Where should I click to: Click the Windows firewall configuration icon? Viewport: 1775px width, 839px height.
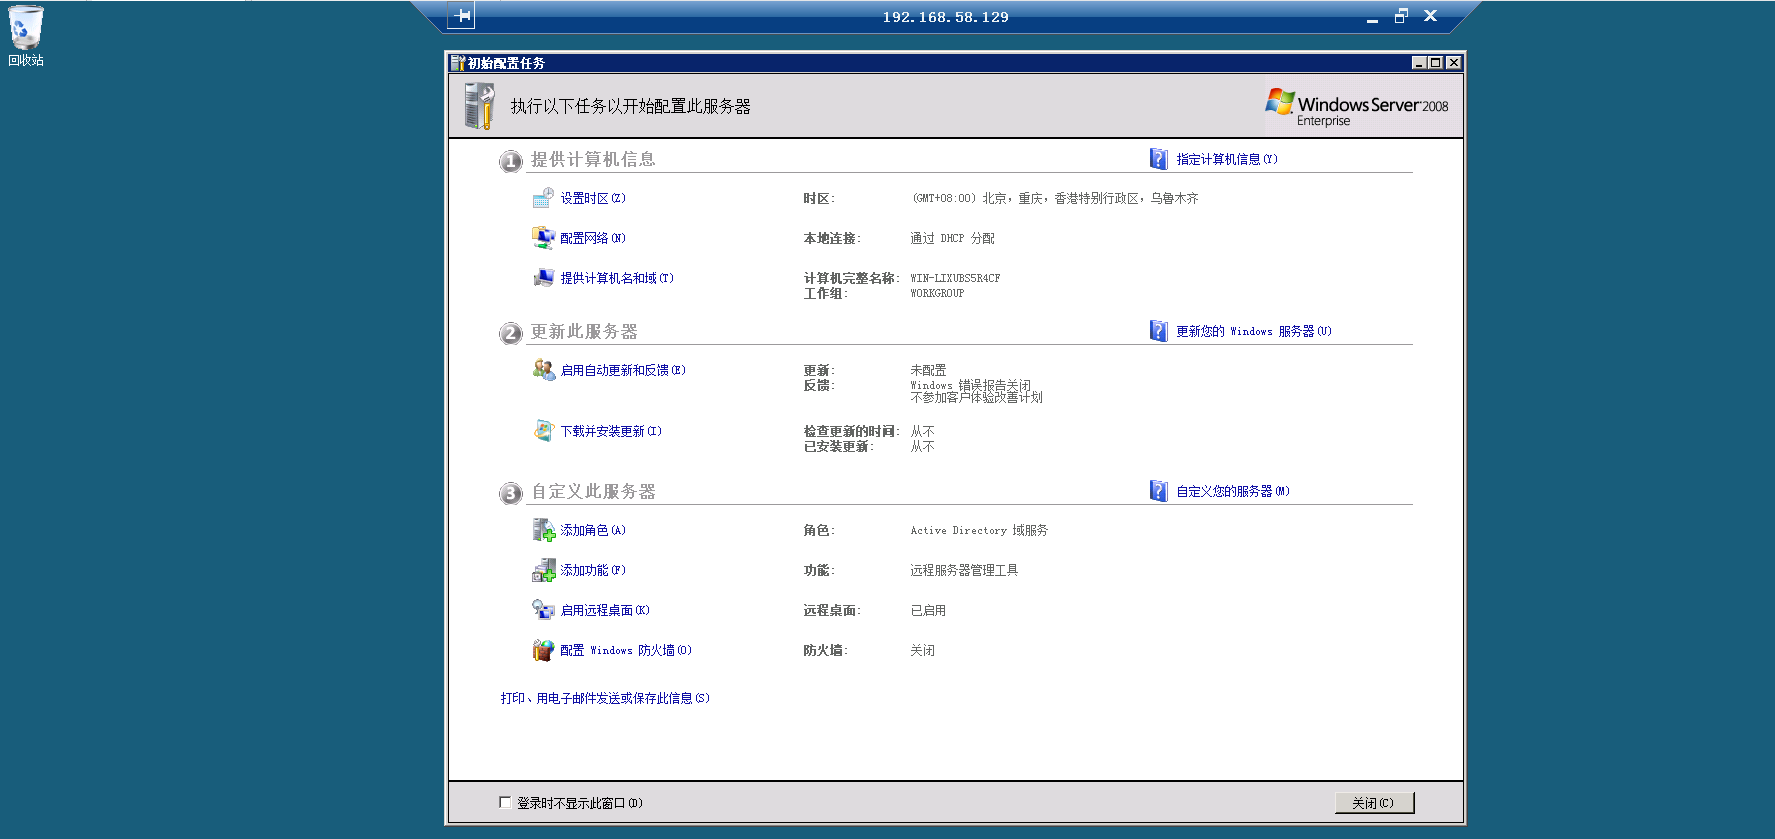click(543, 650)
